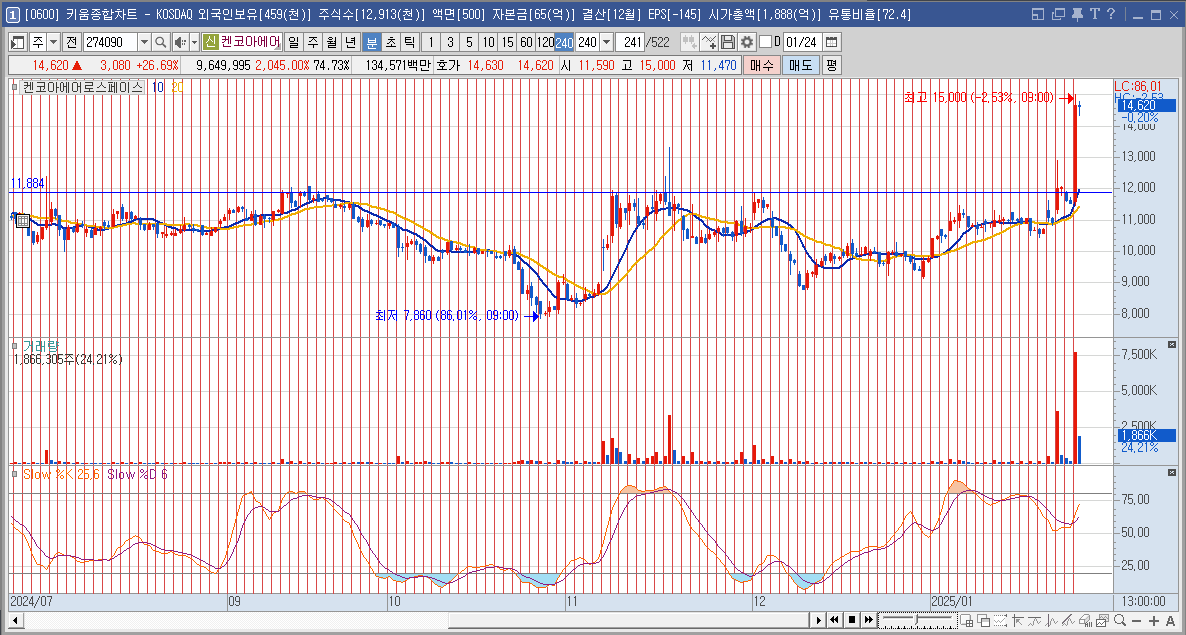The width and height of the screenshot is (1186, 635).
Task: Open the stock code dropdown arrow
Action: point(144,42)
